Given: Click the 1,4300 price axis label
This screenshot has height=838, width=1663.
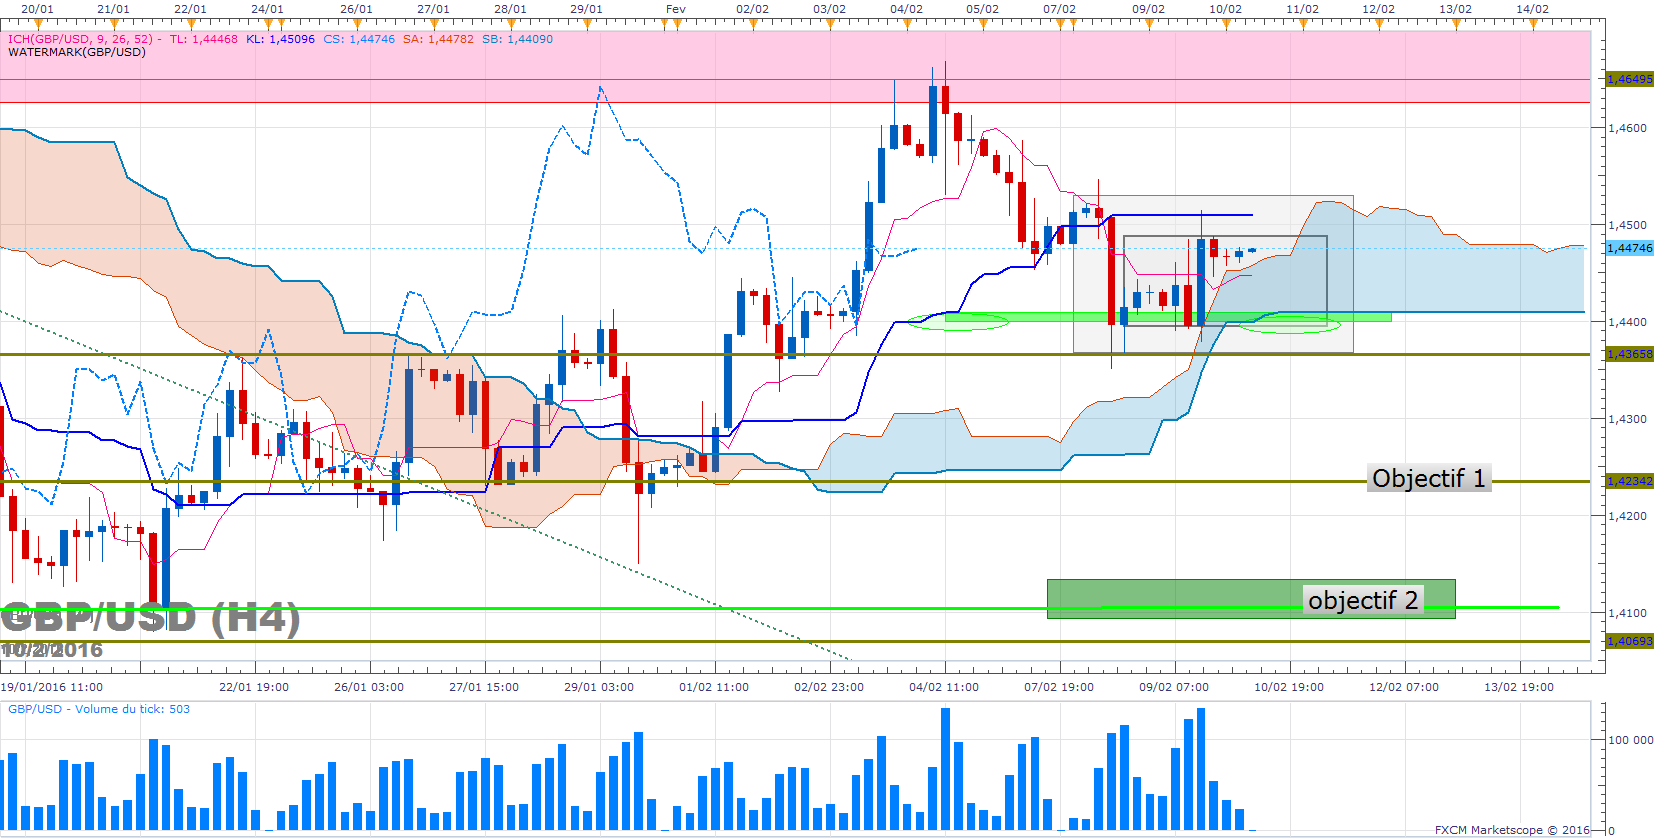Looking at the screenshot, I should click(x=1627, y=419).
